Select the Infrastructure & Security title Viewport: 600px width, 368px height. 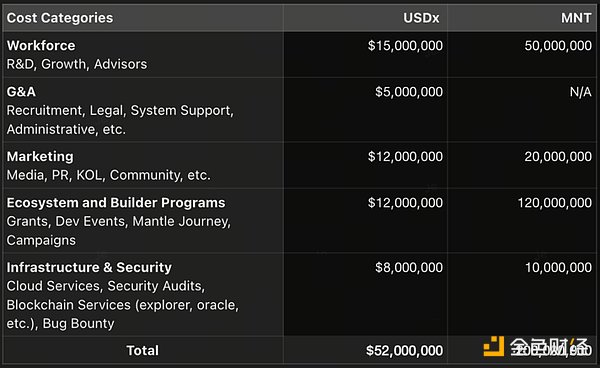89,267
